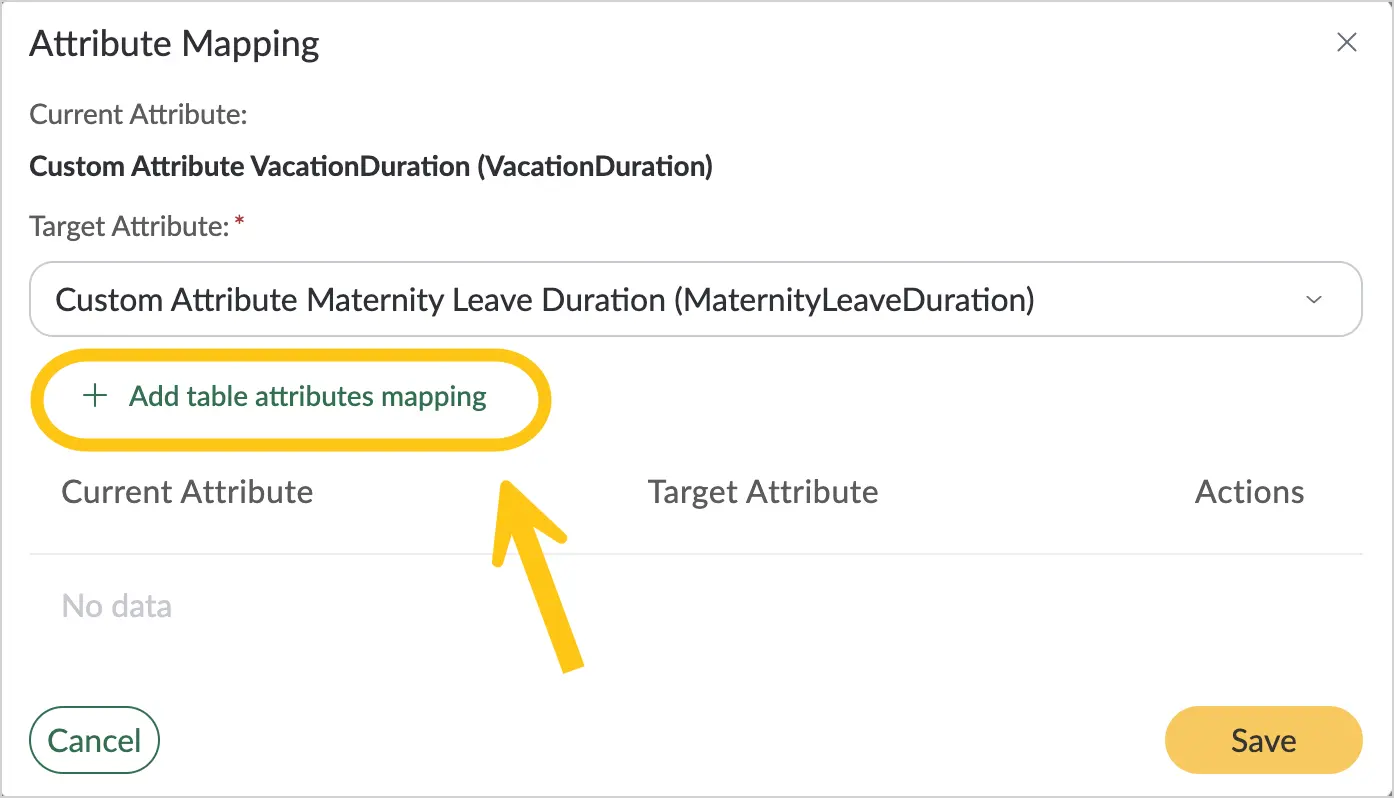Expand the Target Attribute chevron arrow
The width and height of the screenshot is (1394, 798).
pos(1314,299)
